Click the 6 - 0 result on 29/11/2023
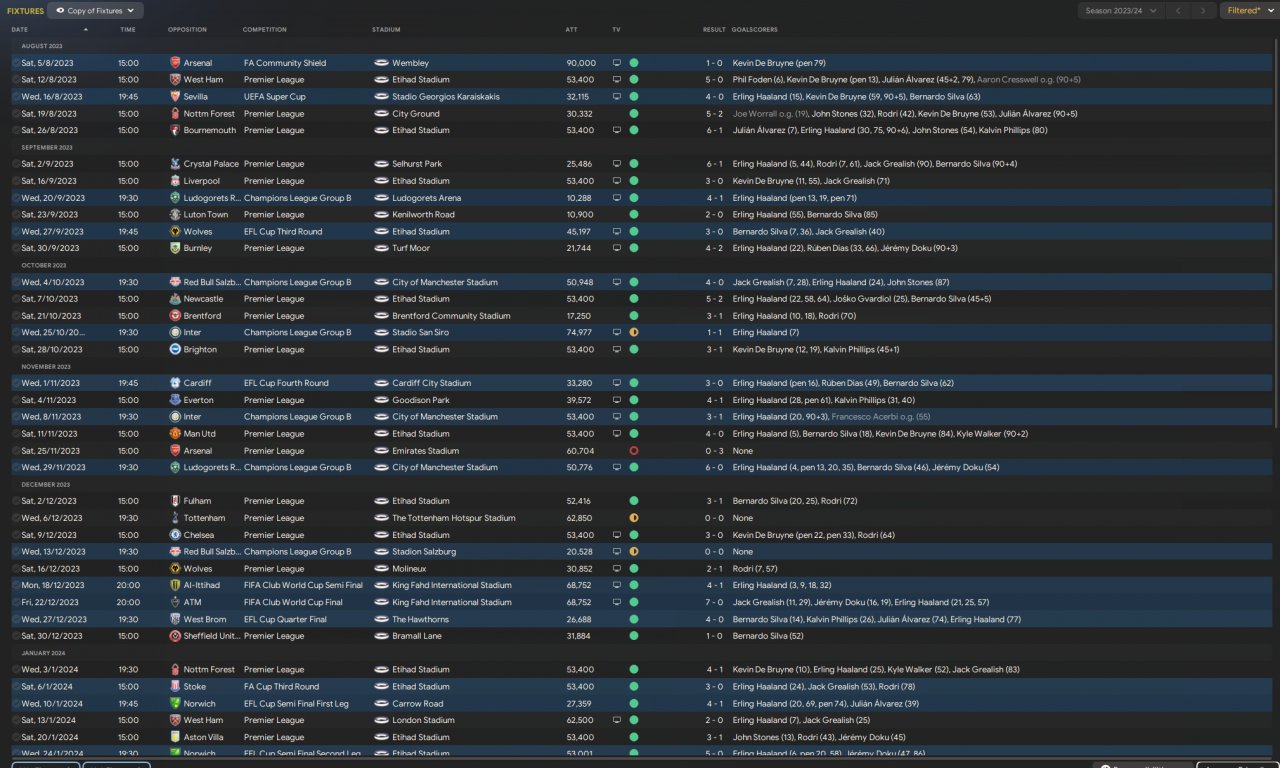This screenshot has height=768, width=1280. 714,467
